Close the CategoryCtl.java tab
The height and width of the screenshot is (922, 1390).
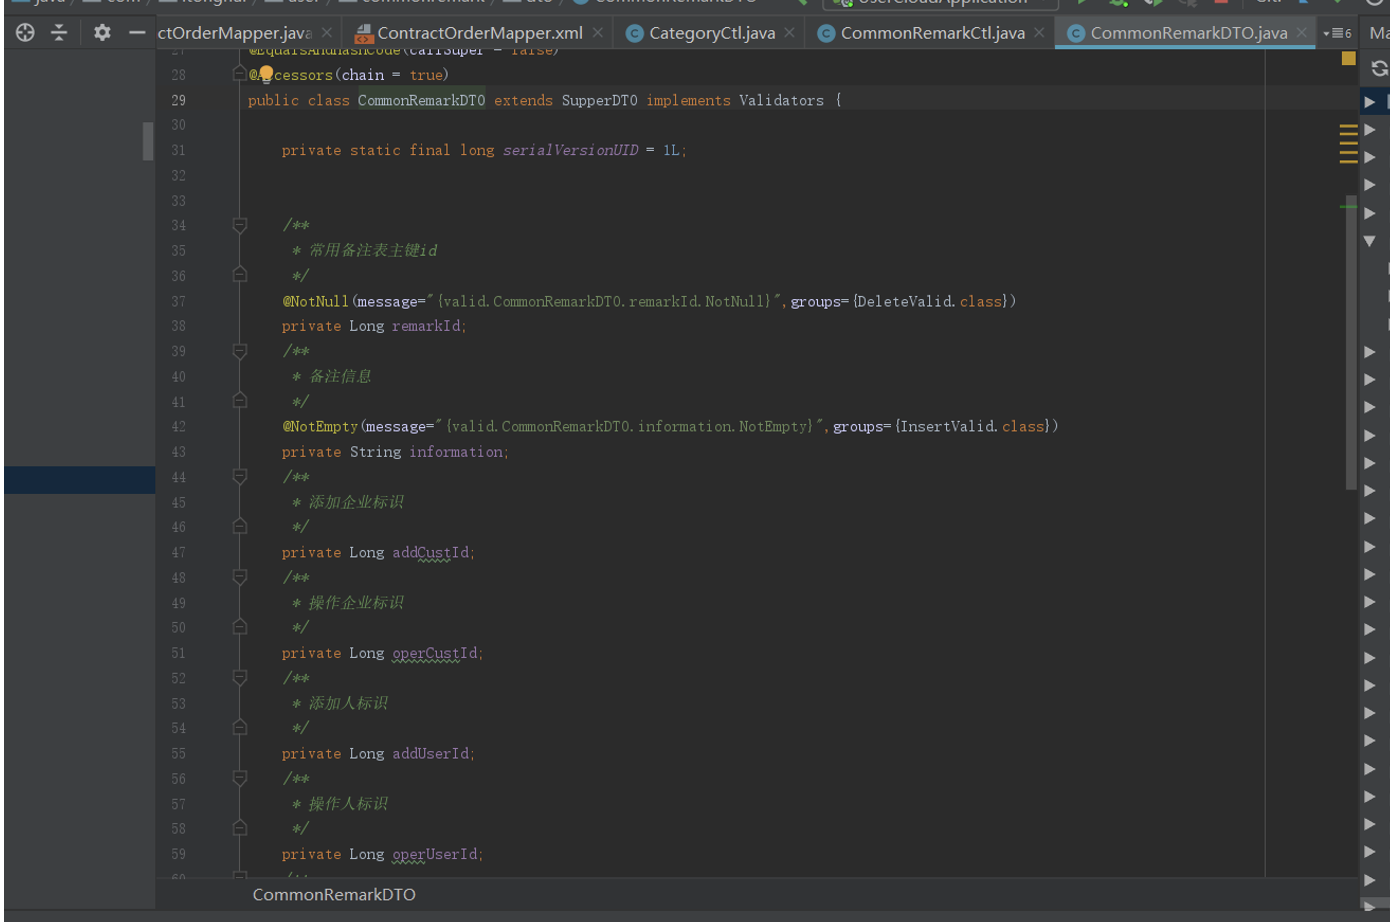coord(790,33)
